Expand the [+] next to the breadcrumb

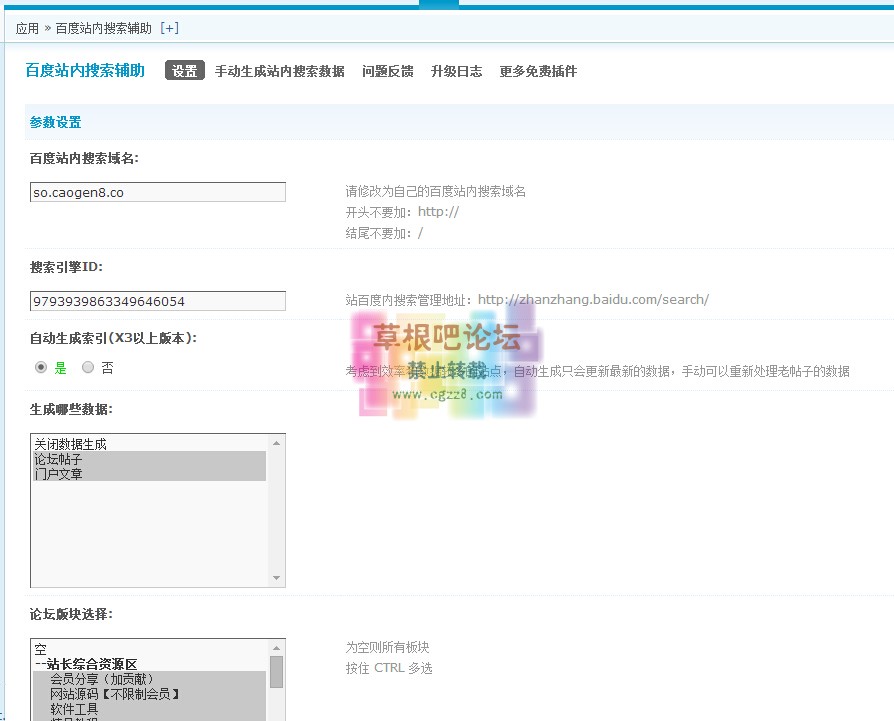(x=169, y=28)
